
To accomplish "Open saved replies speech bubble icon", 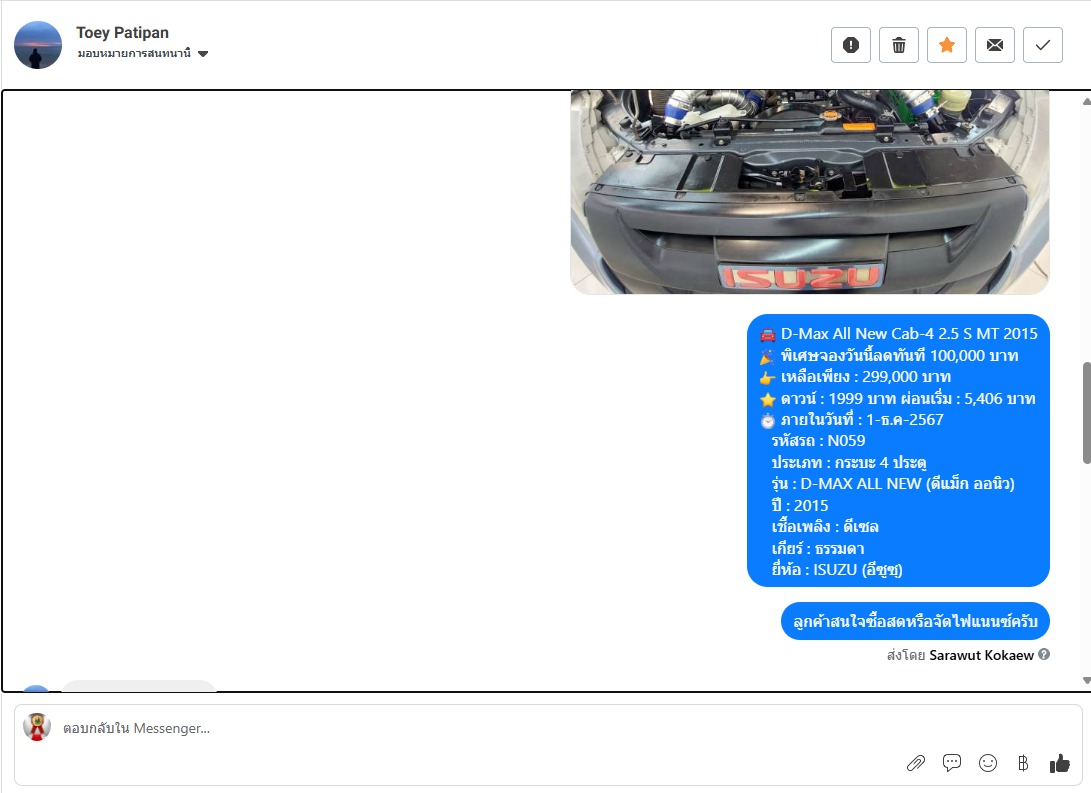I will (951, 763).
